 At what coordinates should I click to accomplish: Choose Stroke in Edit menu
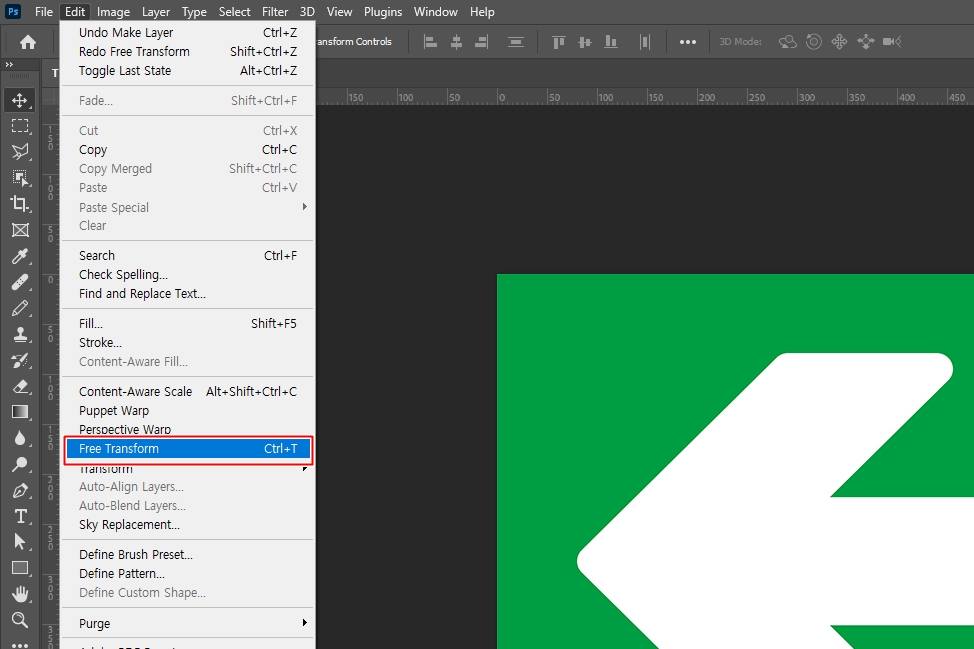(x=188, y=343)
